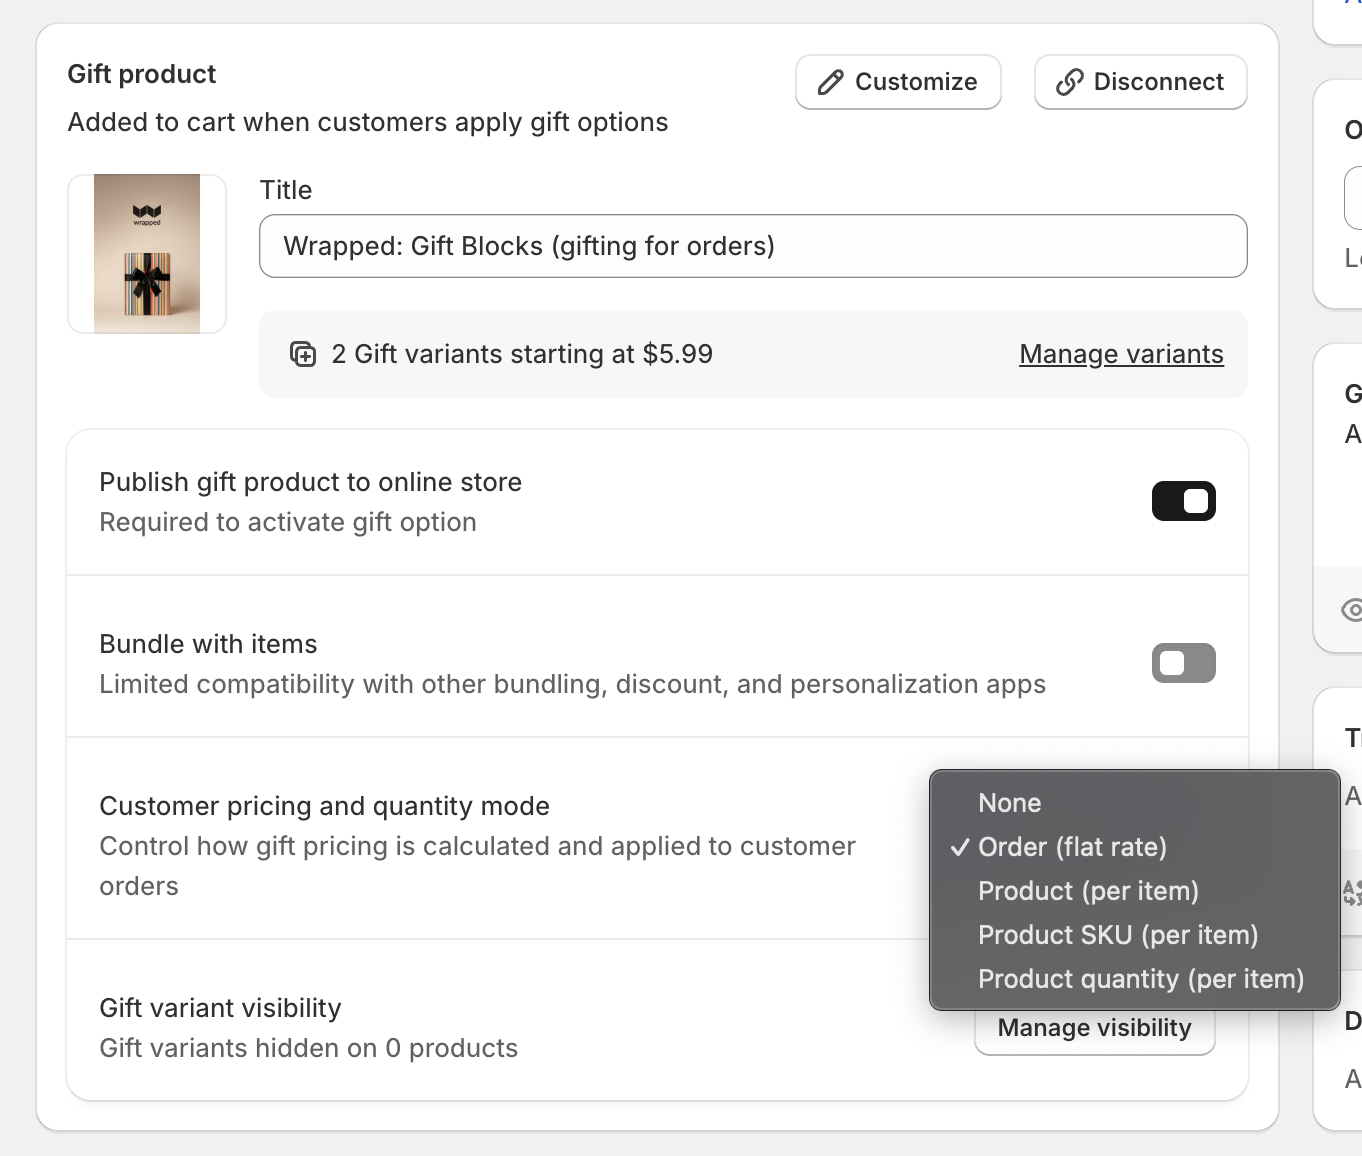
Task: Enable the Bundle with items toggle
Action: [1183, 663]
